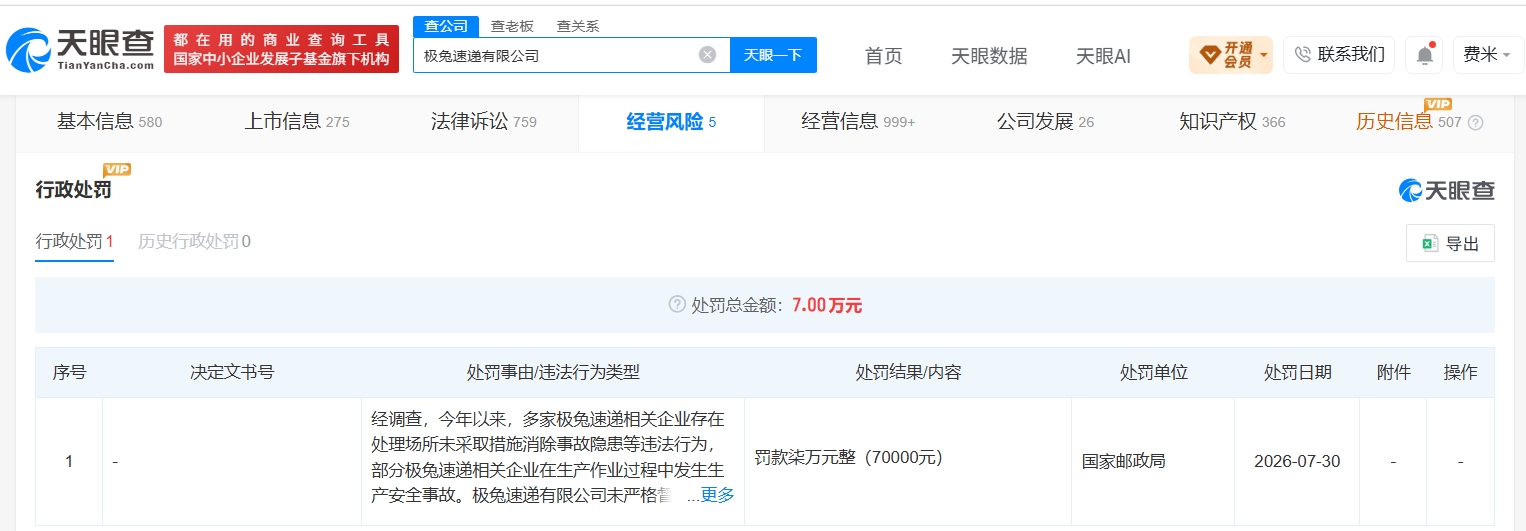The height and width of the screenshot is (531, 1526).
Task: Open the 知识产权 366 tab
Action: [x=1232, y=122]
